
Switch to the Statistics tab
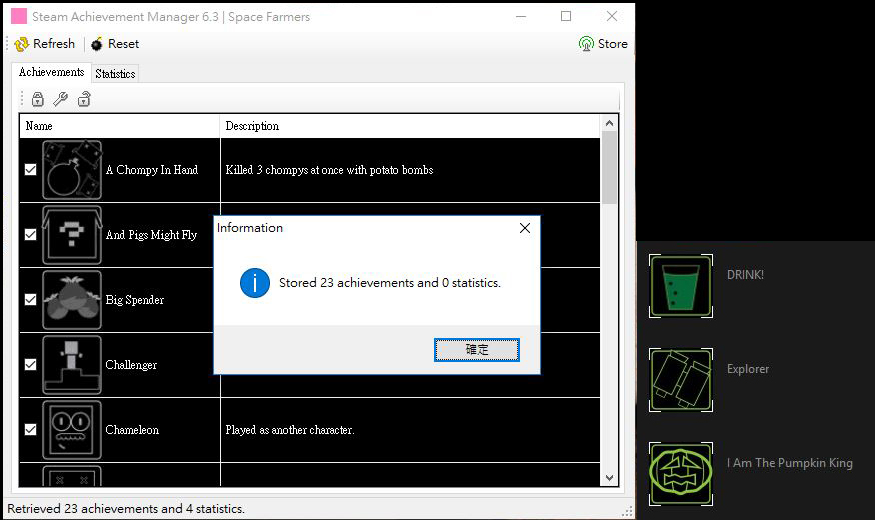pos(115,74)
